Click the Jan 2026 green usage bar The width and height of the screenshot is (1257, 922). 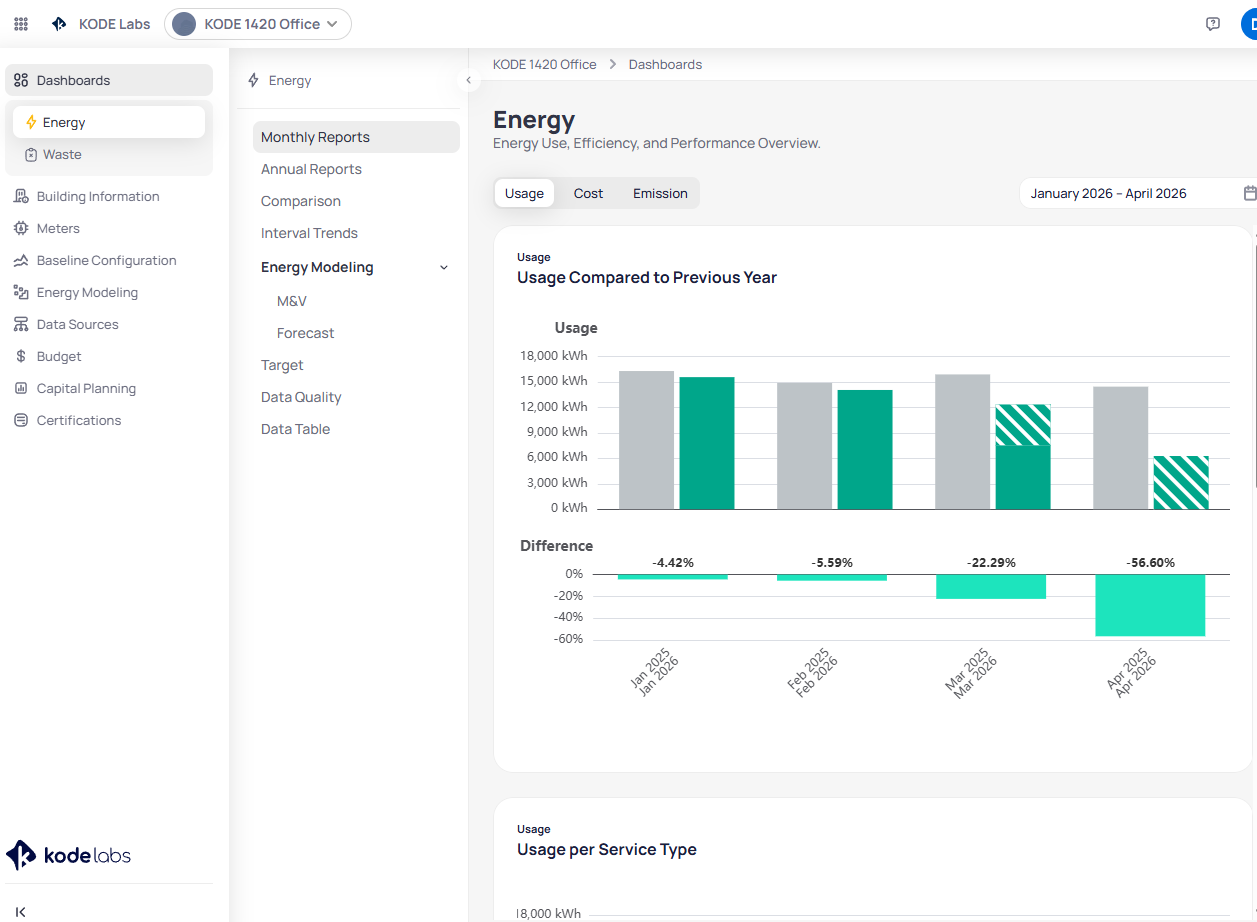[707, 443]
